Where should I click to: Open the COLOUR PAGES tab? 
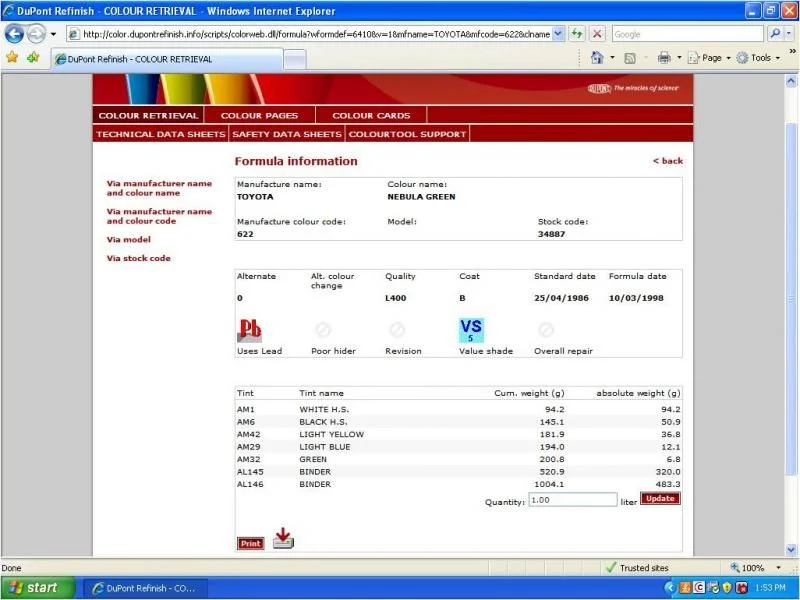tap(259, 115)
